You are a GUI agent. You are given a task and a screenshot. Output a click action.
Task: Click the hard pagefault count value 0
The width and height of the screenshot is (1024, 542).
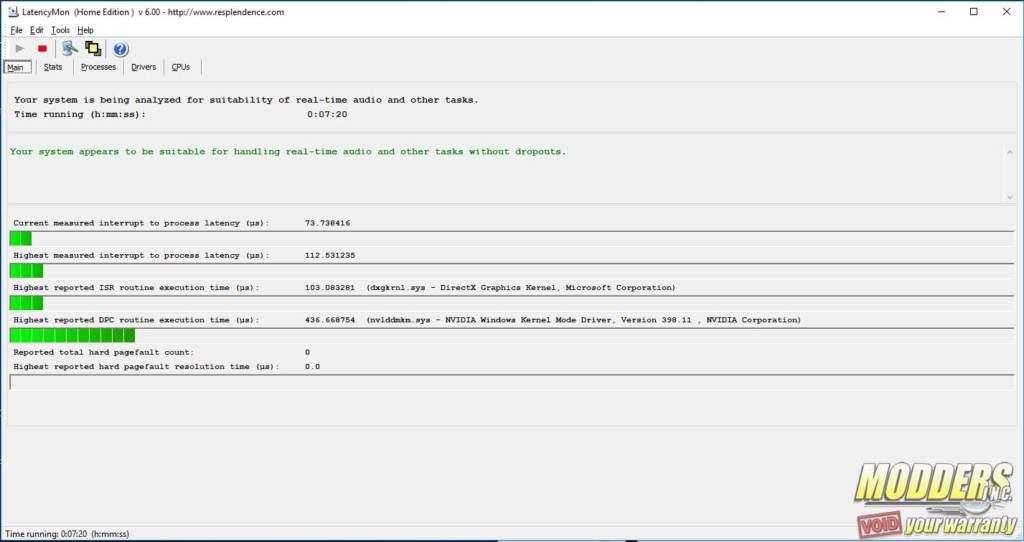pyautogui.click(x=308, y=353)
